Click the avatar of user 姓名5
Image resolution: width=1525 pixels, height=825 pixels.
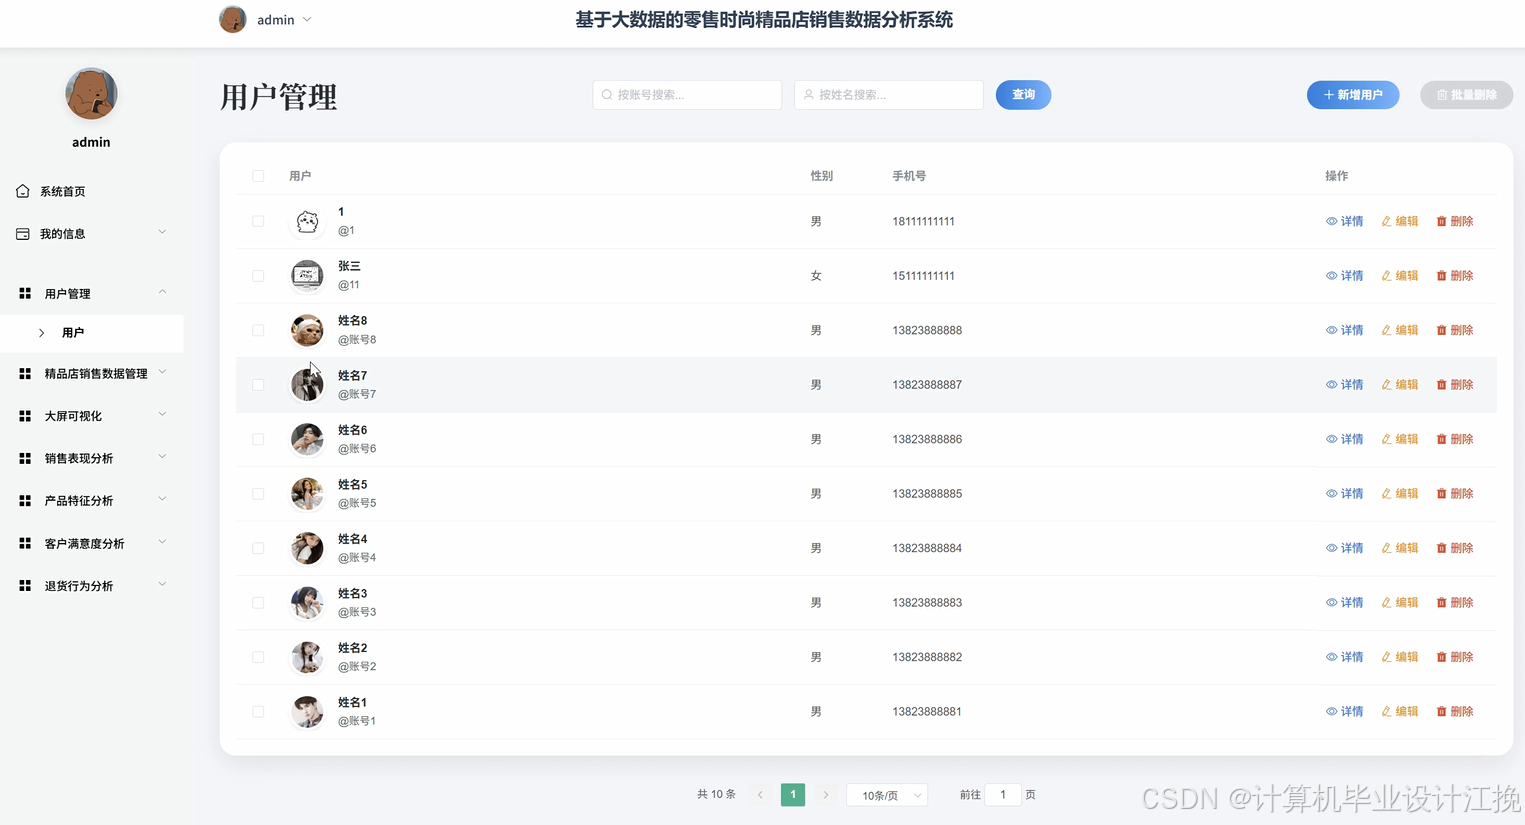(307, 493)
